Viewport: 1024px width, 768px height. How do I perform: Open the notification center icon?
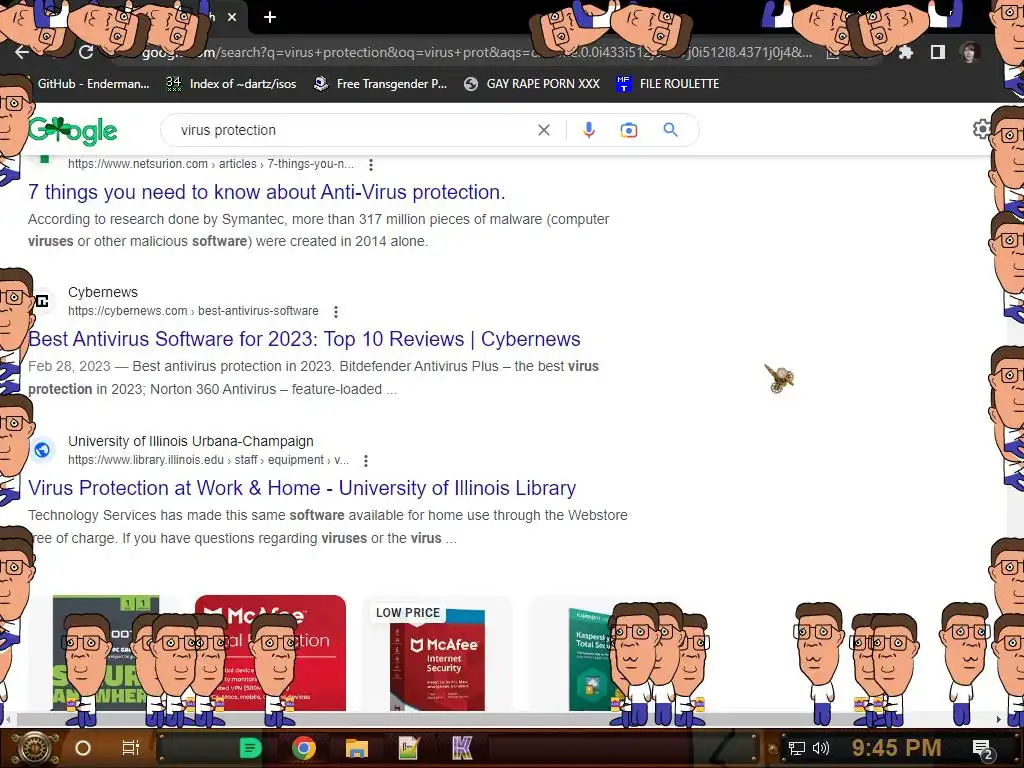click(x=982, y=749)
